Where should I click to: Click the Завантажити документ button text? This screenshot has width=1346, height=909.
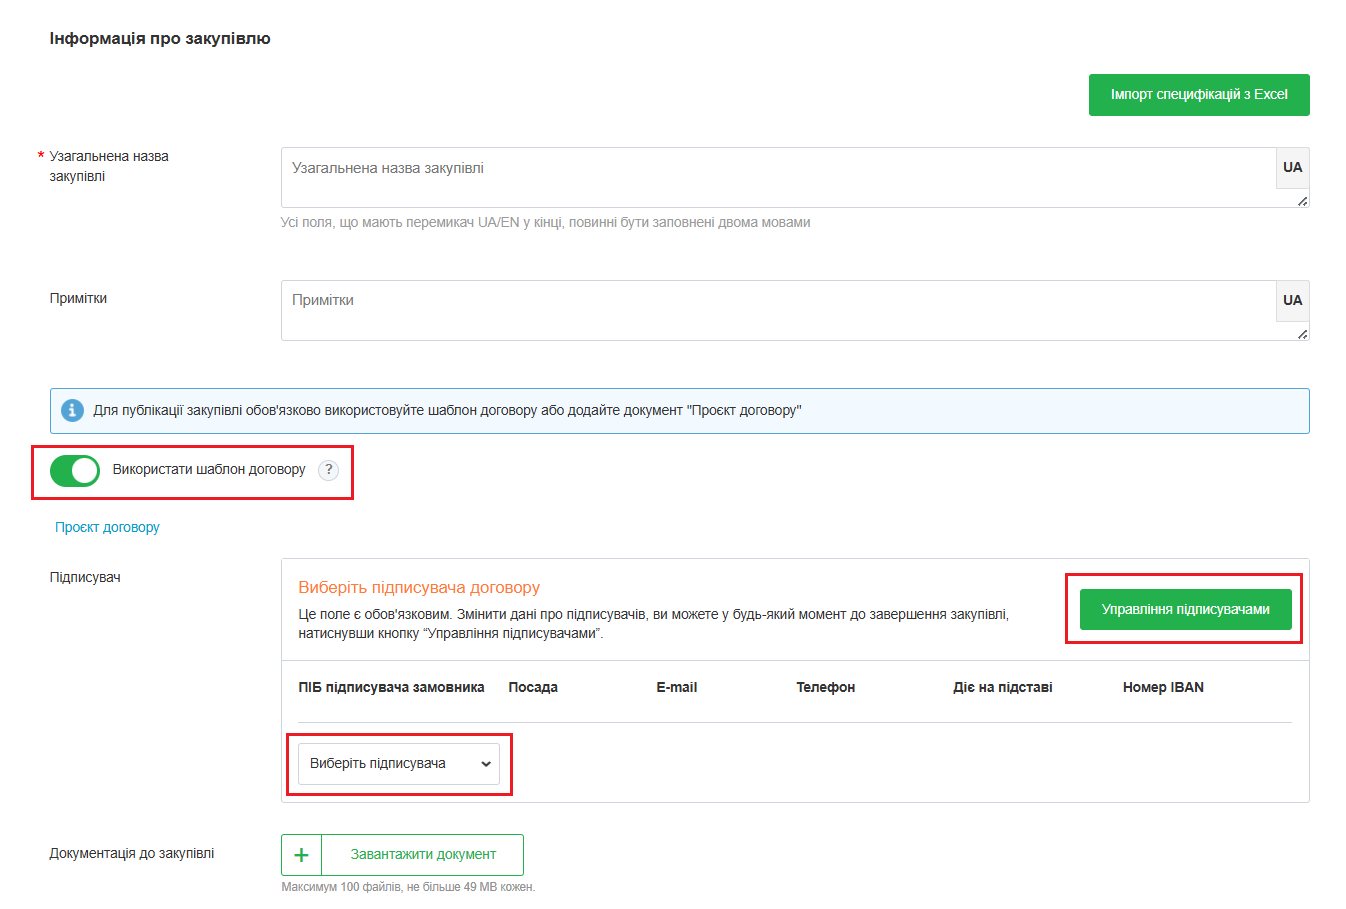423,855
